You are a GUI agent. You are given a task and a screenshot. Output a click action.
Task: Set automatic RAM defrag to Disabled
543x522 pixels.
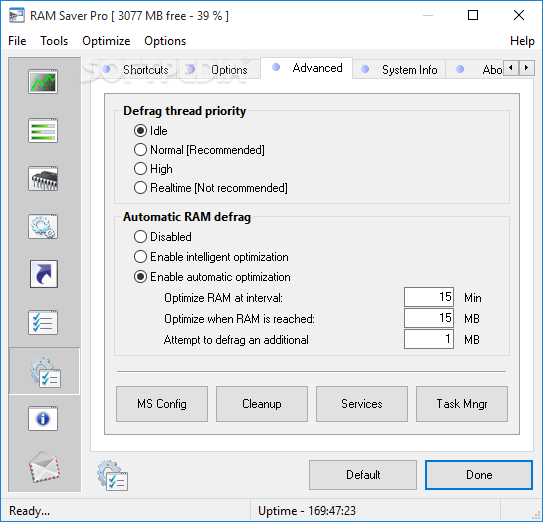(163, 237)
